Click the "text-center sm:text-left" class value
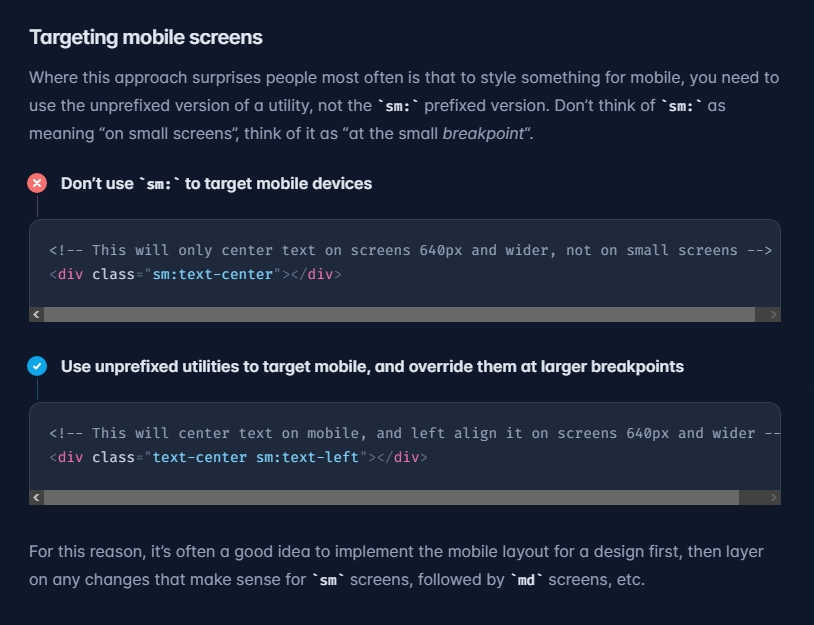The height and width of the screenshot is (625, 814). point(255,457)
